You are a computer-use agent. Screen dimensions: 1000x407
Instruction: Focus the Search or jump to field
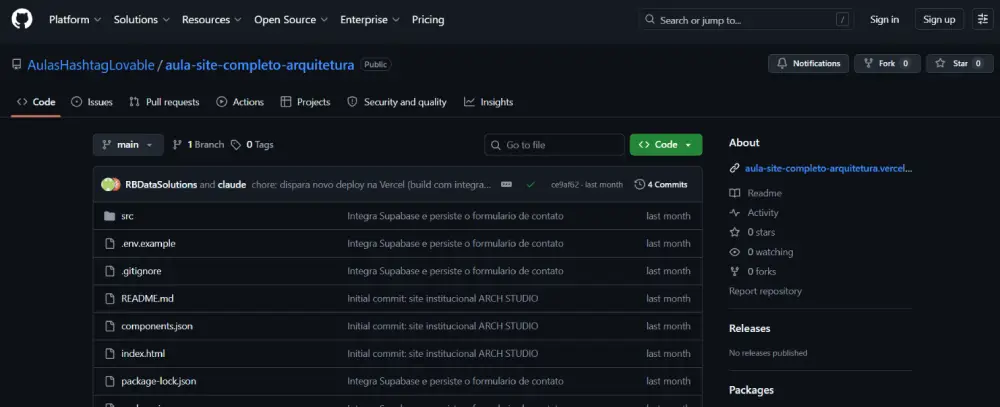[x=746, y=20]
